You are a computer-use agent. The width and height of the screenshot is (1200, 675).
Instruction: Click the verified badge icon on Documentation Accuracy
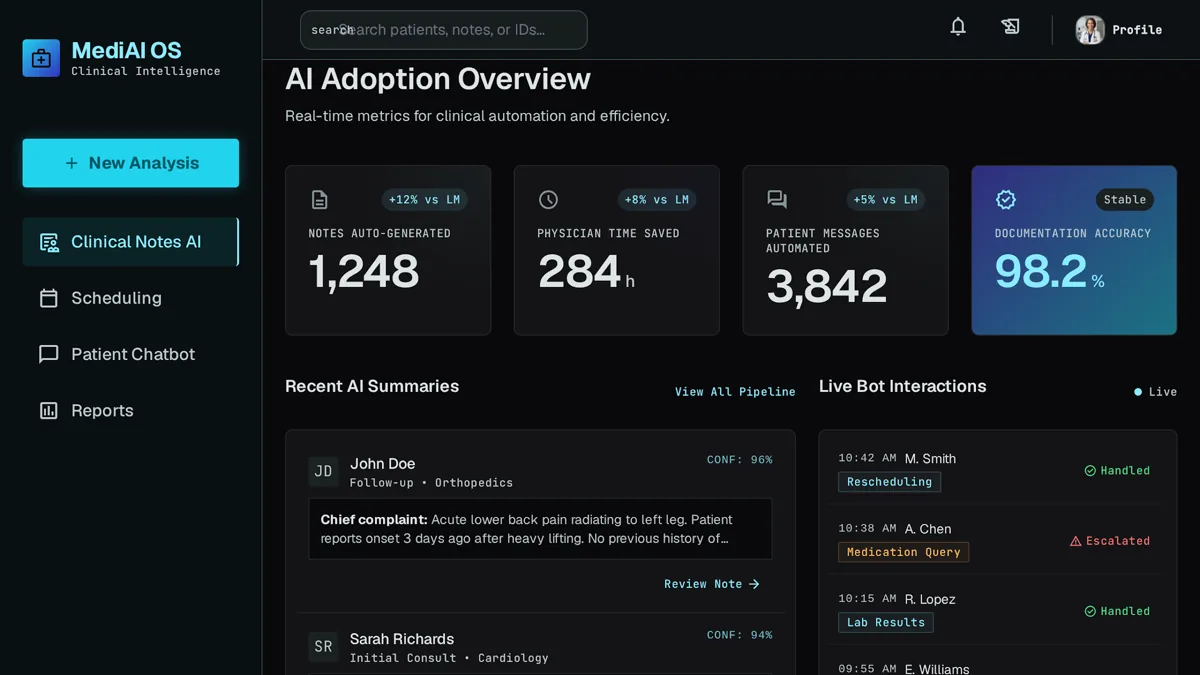[x=1006, y=200]
